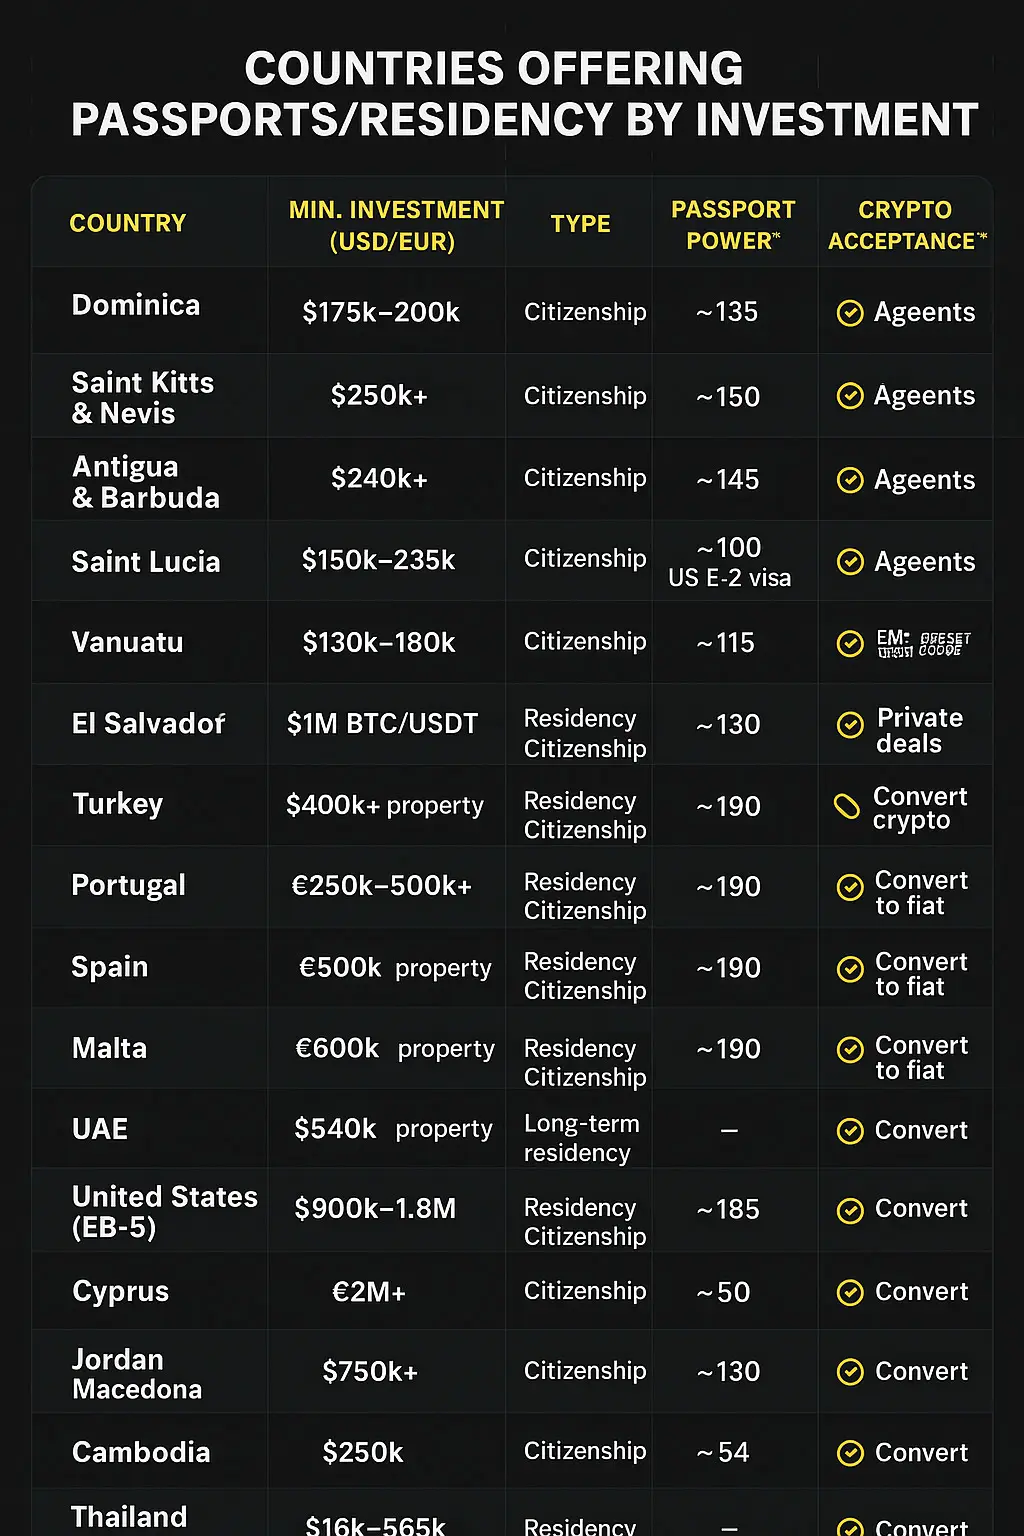Viewport: 1024px width, 1536px height.
Task: Click the checkmark icon in Cambodia row
Action: tap(850, 1453)
